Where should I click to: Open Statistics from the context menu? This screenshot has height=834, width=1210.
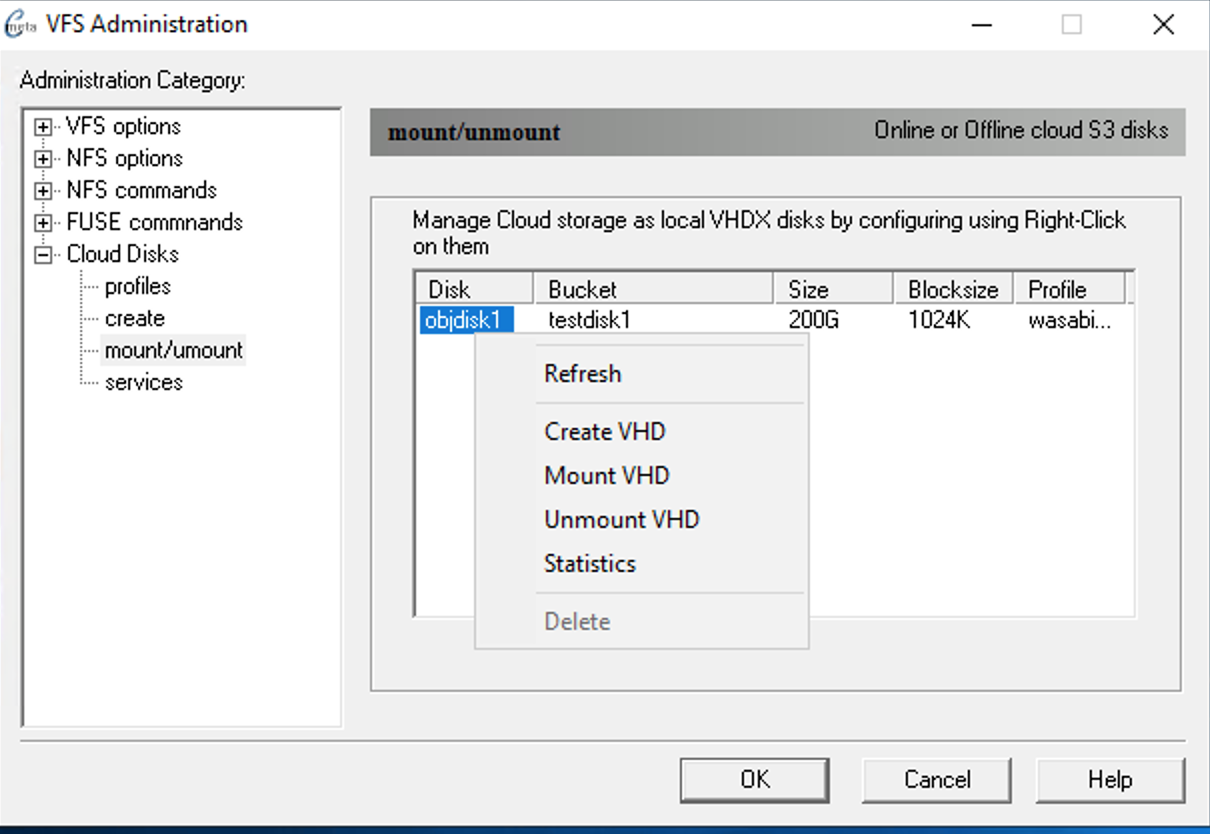(589, 564)
